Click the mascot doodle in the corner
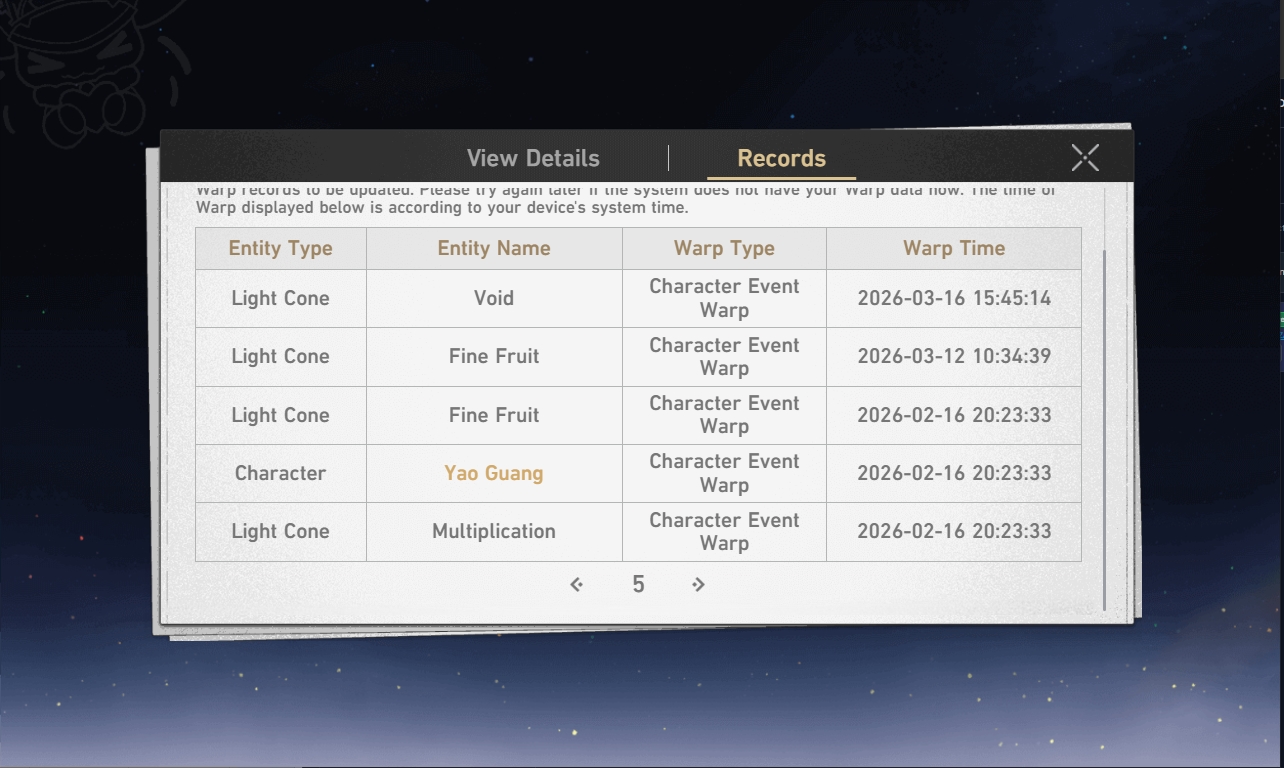 tap(90, 65)
